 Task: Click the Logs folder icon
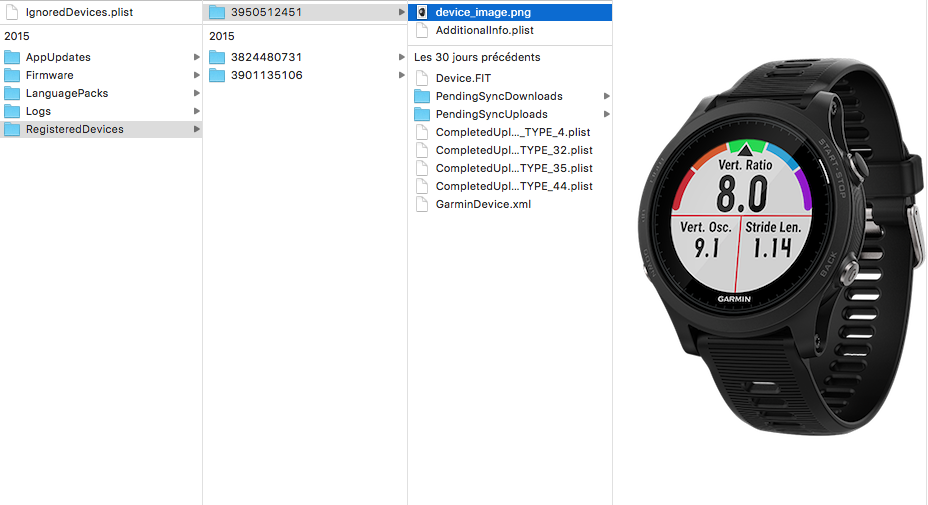point(12,111)
